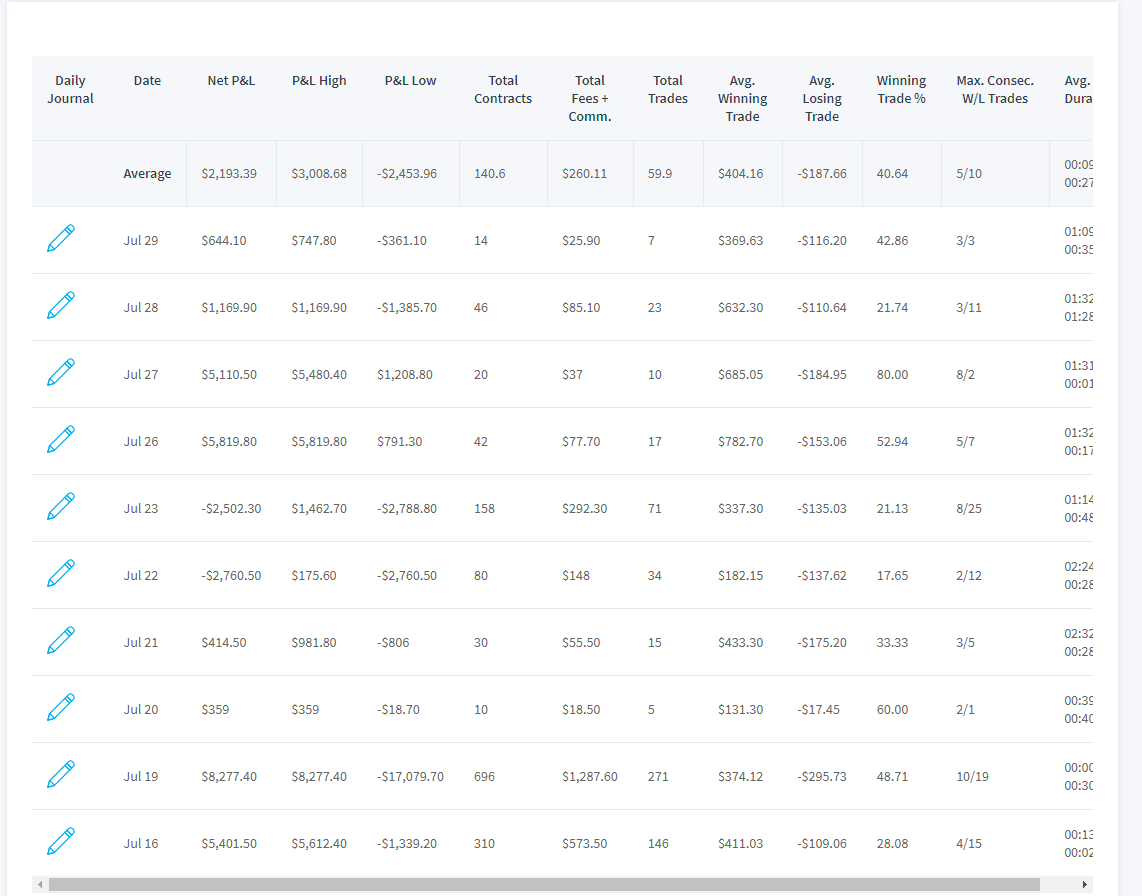Open the Jul 19 journal pencil icon
1142x896 pixels.
[x=61, y=774]
